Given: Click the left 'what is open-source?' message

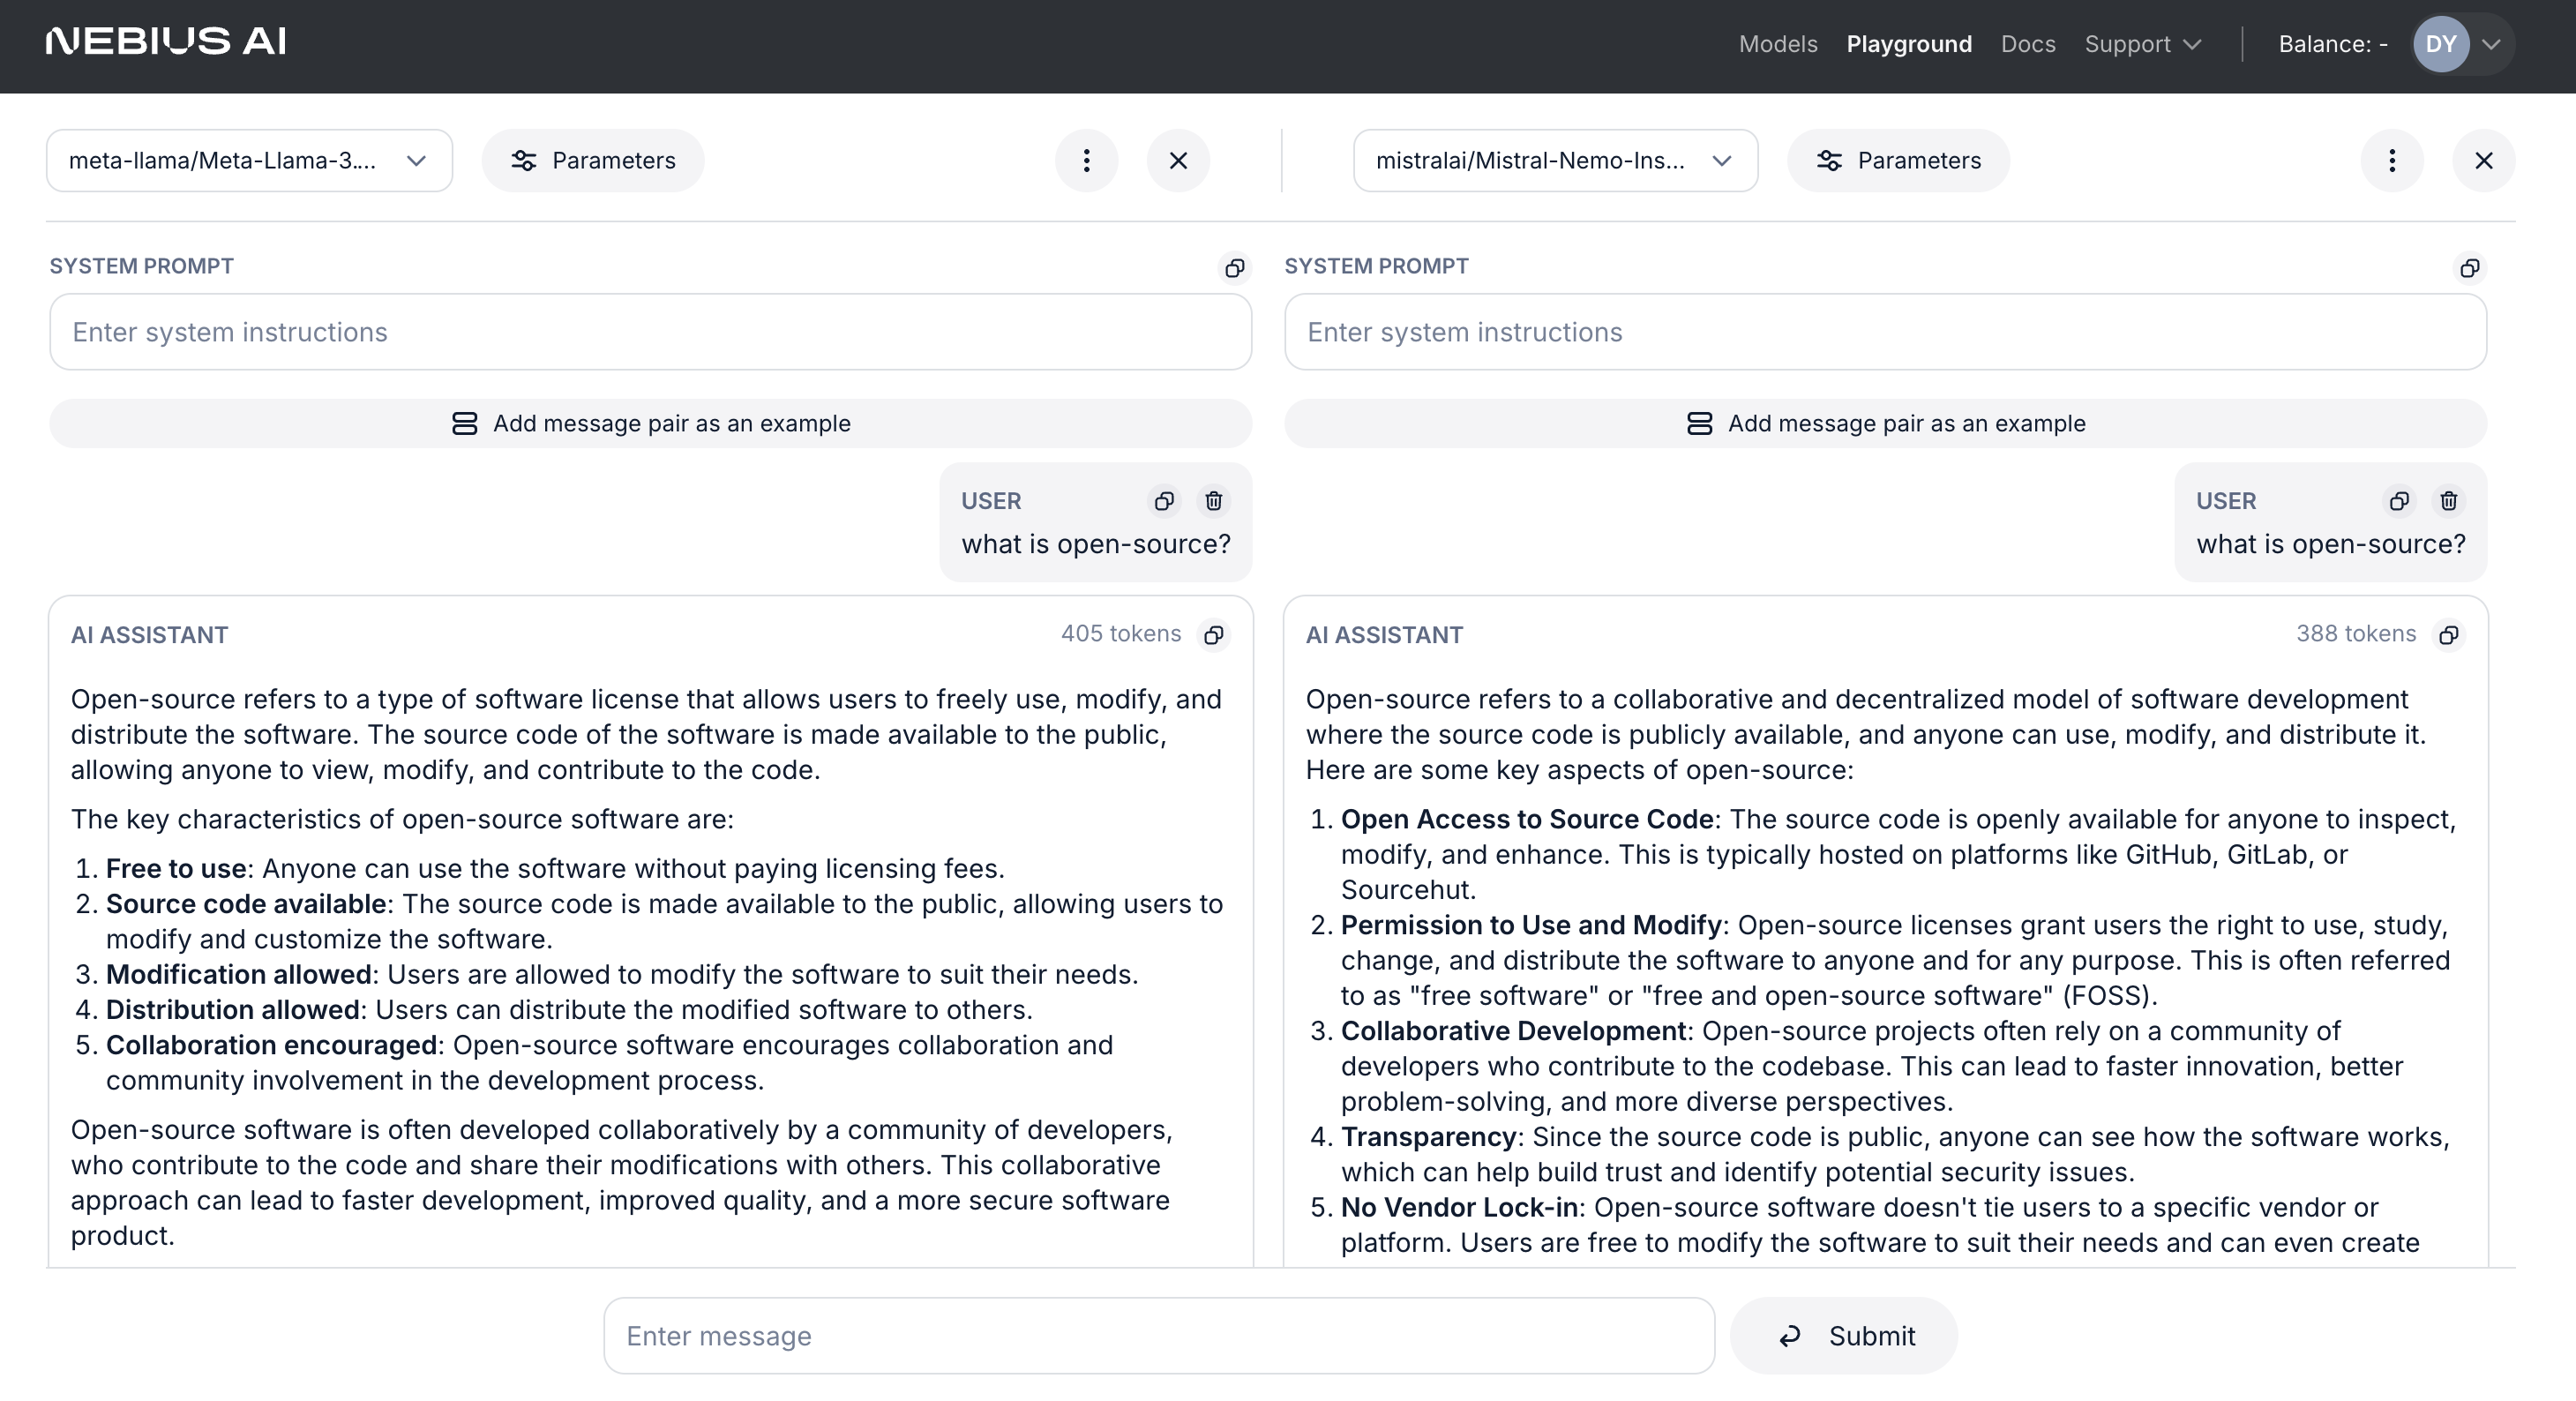Looking at the screenshot, I should pyautogui.click(x=1096, y=544).
